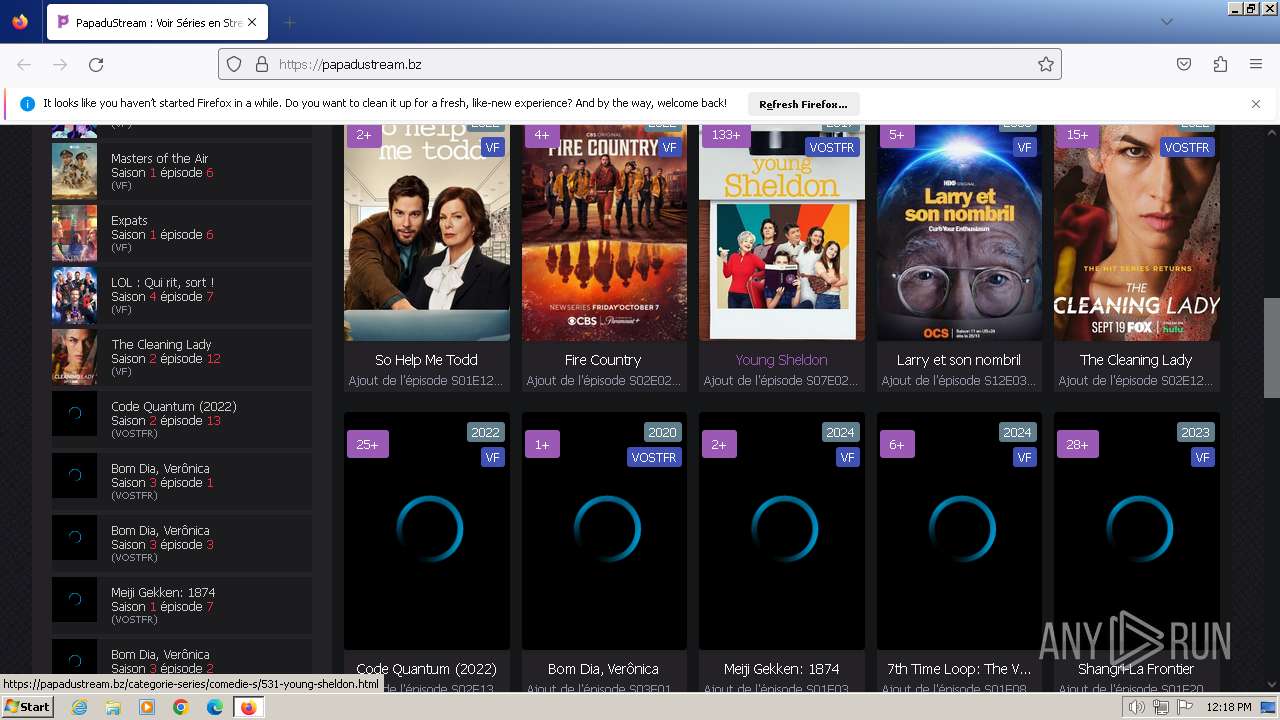
Task: Open the Firefox hamburger menu
Action: click(1256, 64)
